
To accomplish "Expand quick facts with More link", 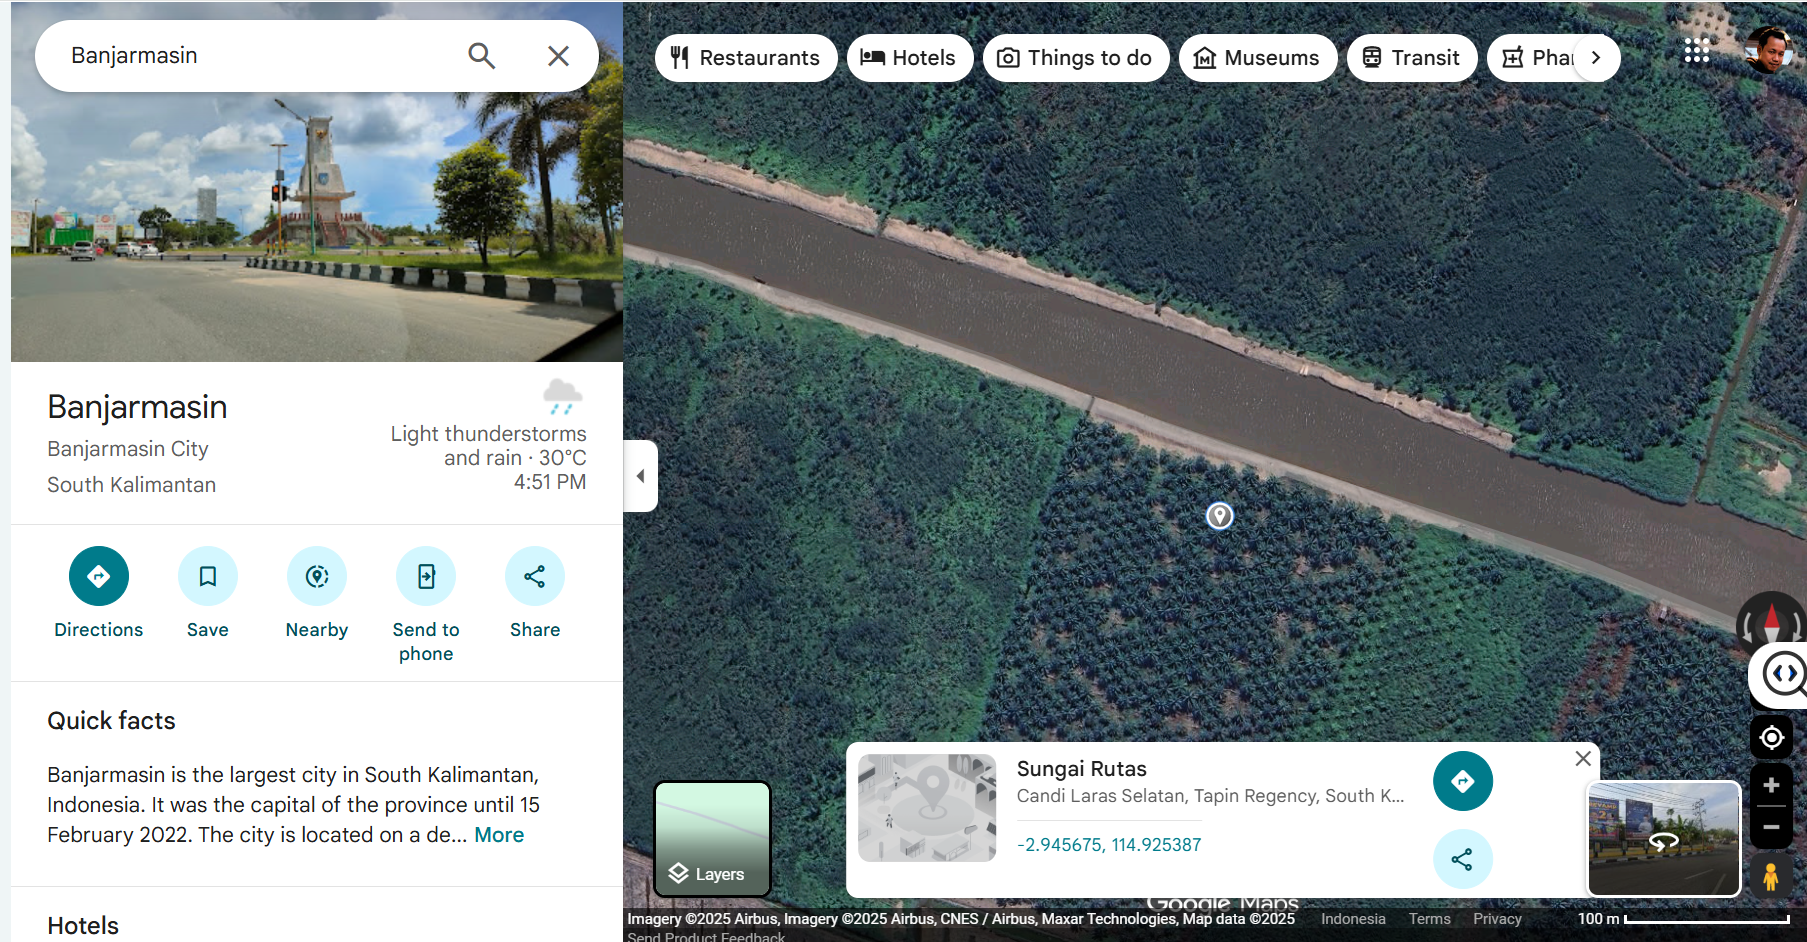I will (498, 835).
